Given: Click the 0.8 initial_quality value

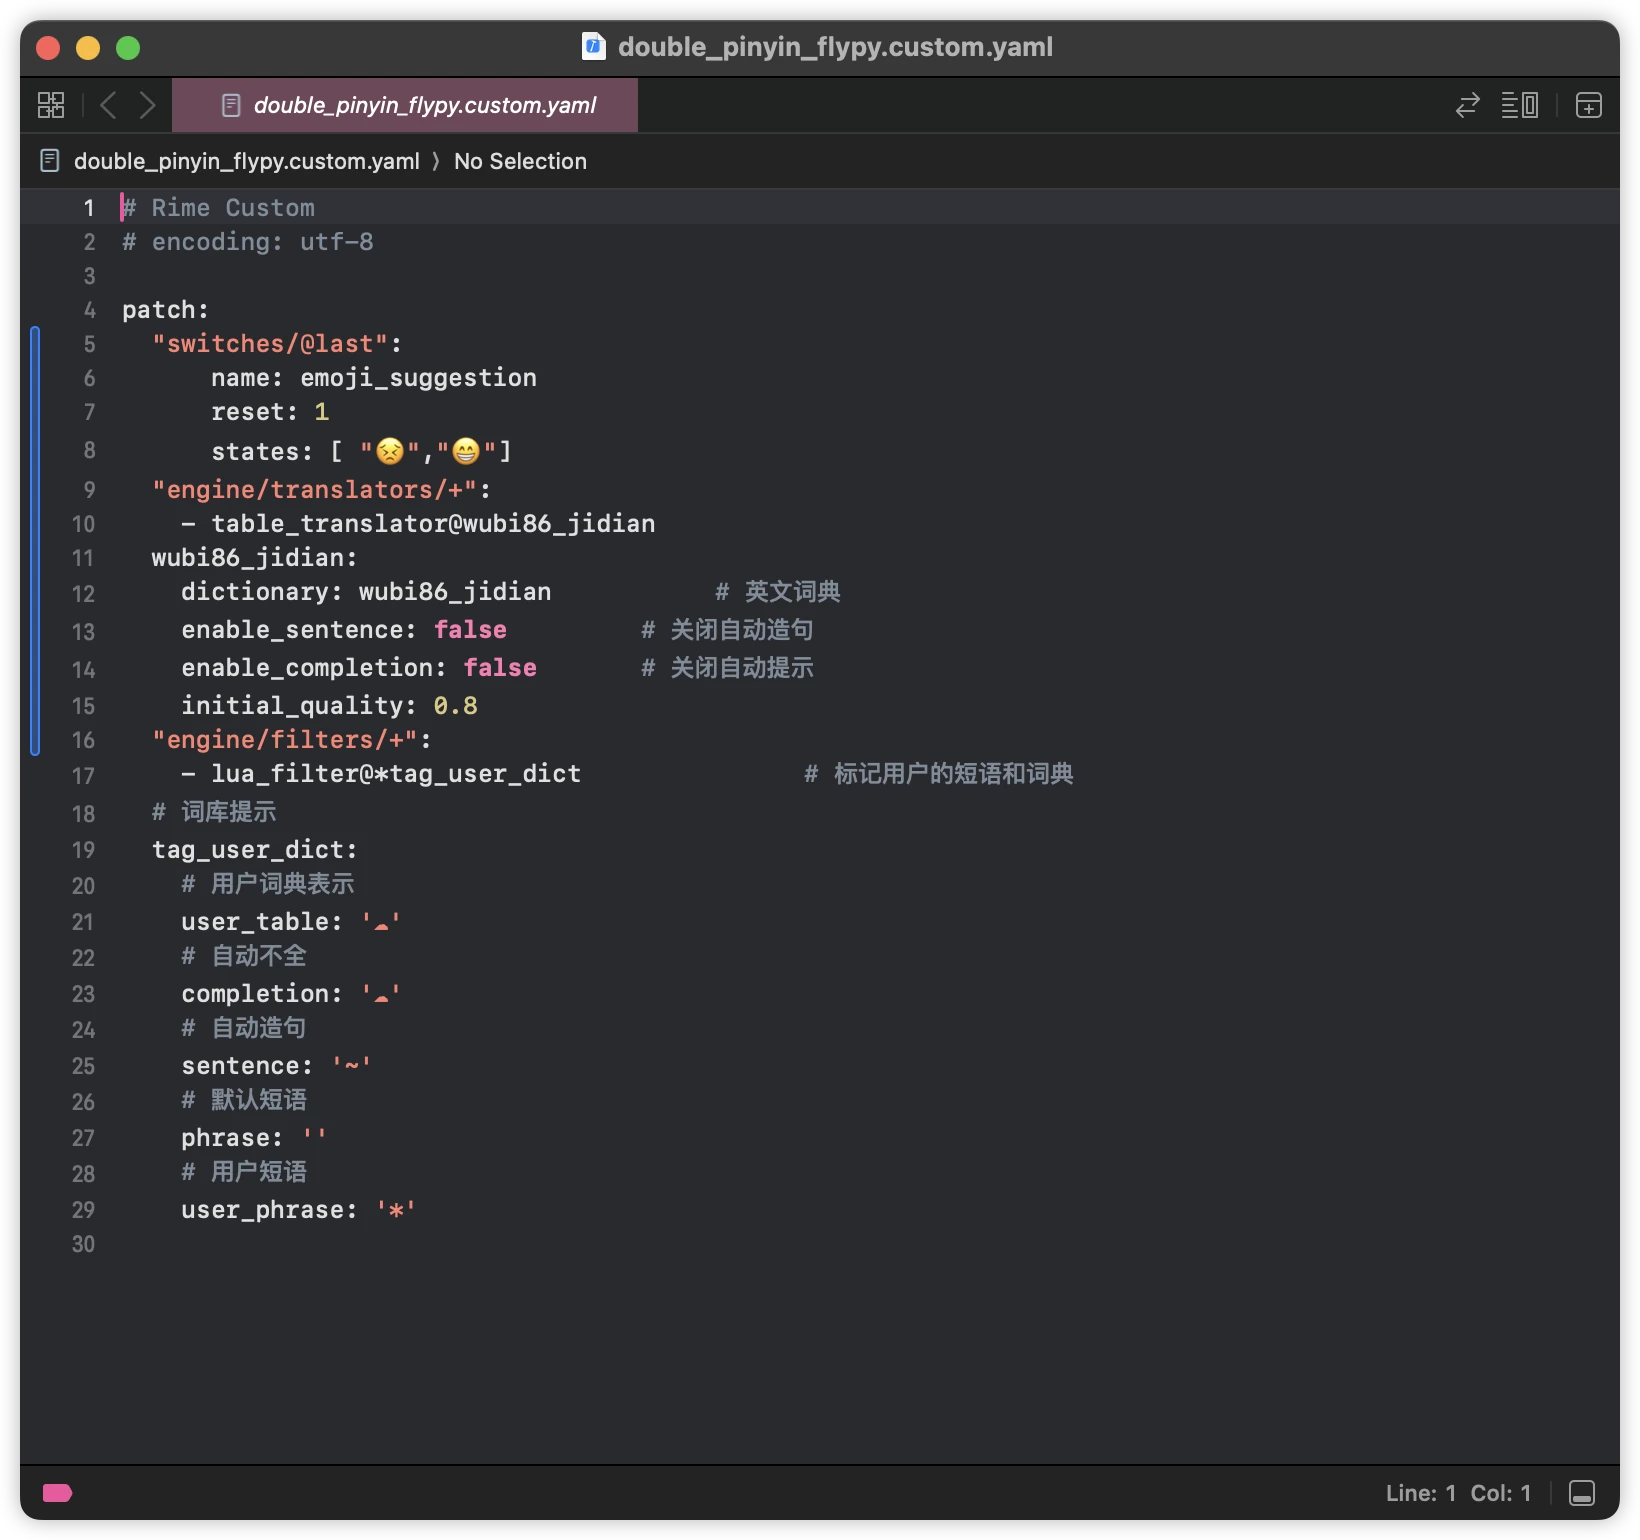Looking at the screenshot, I should (x=455, y=706).
